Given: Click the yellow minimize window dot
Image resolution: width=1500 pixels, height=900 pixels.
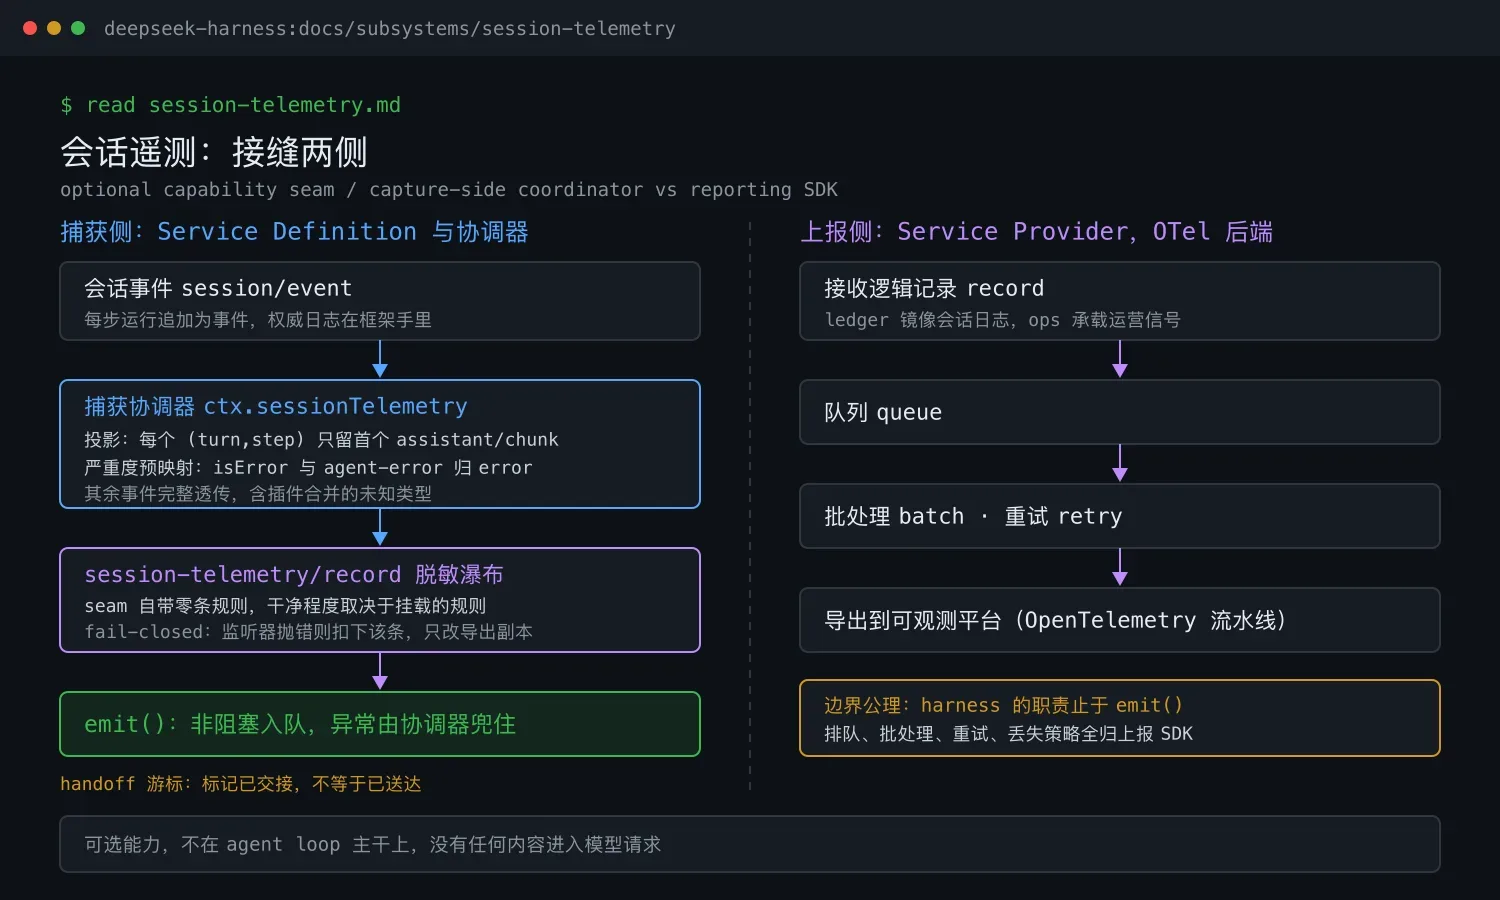Looking at the screenshot, I should pos(54,28).
